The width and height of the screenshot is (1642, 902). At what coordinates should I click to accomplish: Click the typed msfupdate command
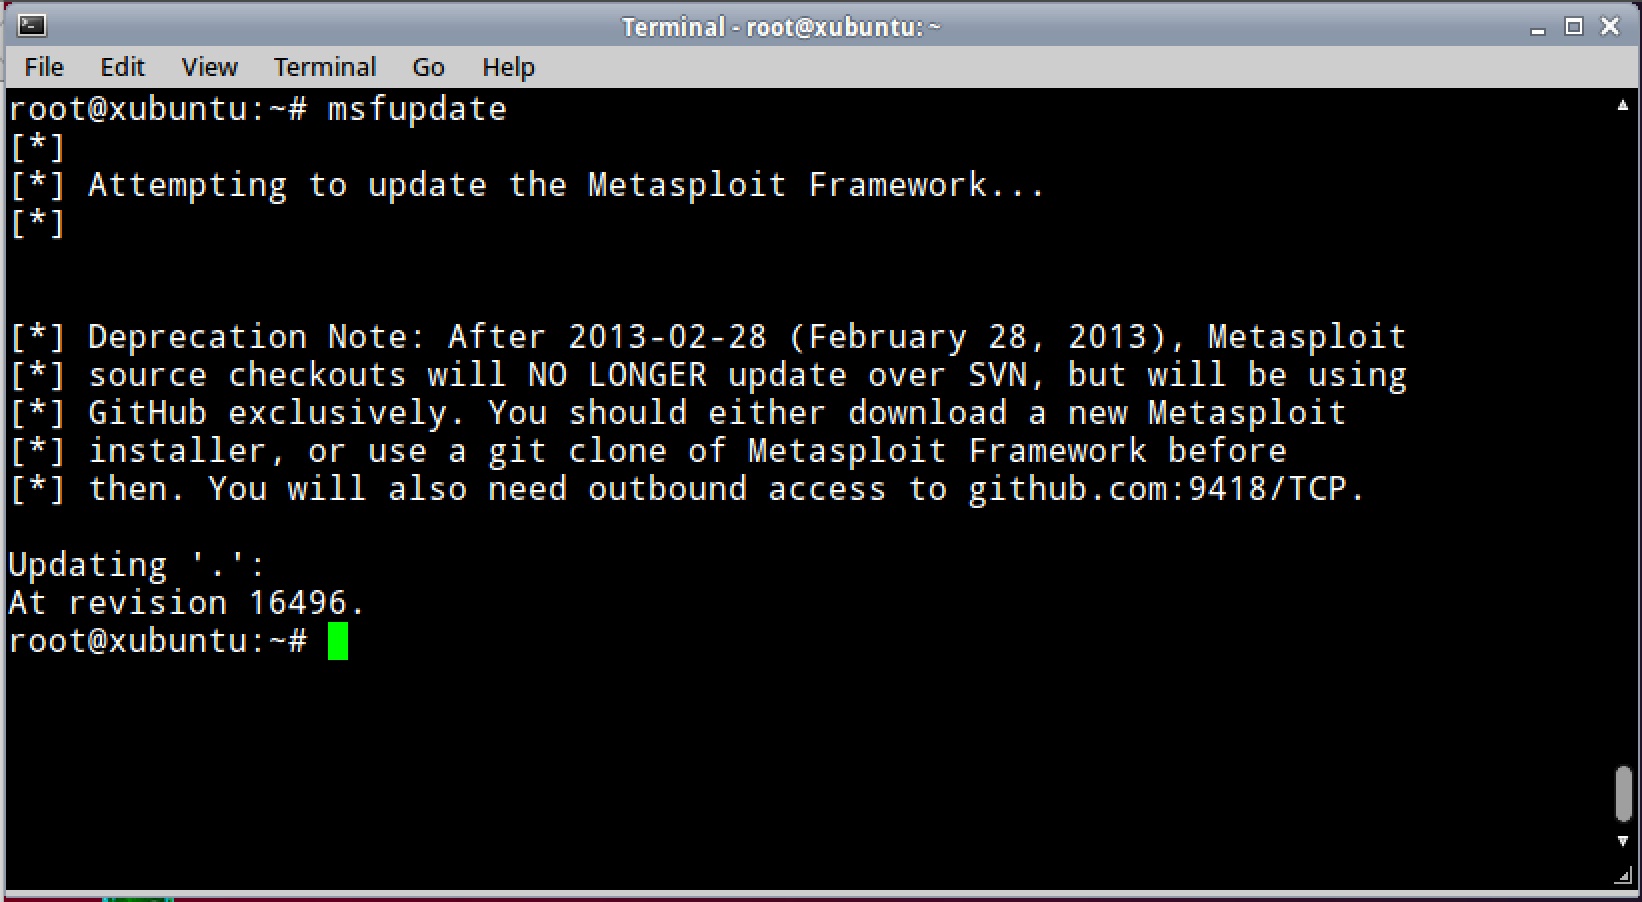(x=417, y=109)
